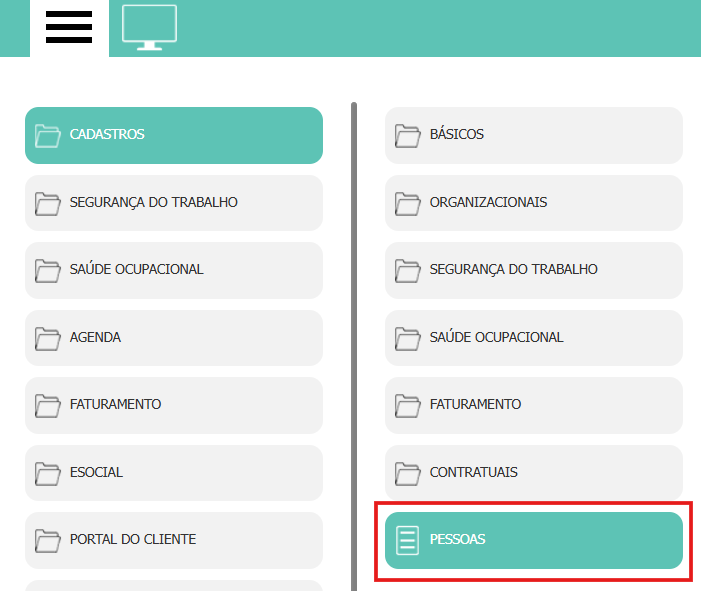Image resolution: width=701 pixels, height=591 pixels.
Task: Open left SAÚDE OCUPACIONAL menu
Action: point(174,270)
